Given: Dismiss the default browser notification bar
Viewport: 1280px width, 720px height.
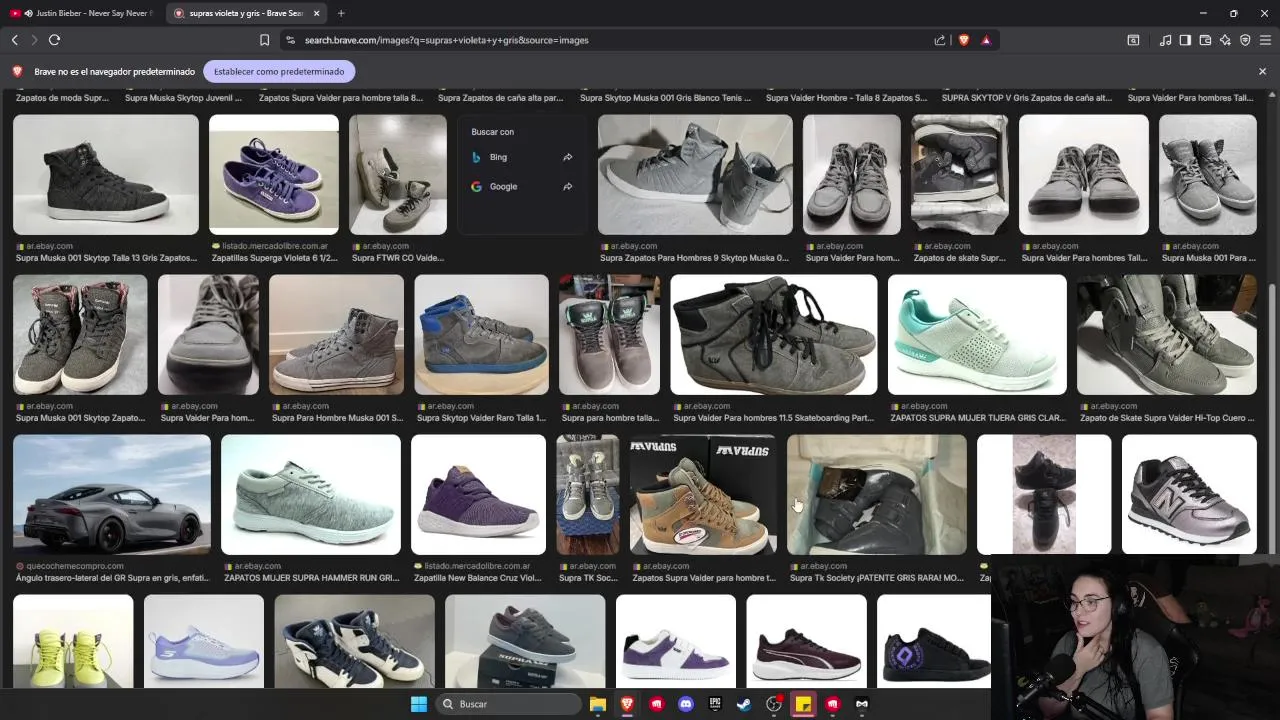Looking at the screenshot, I should 1262,71.
